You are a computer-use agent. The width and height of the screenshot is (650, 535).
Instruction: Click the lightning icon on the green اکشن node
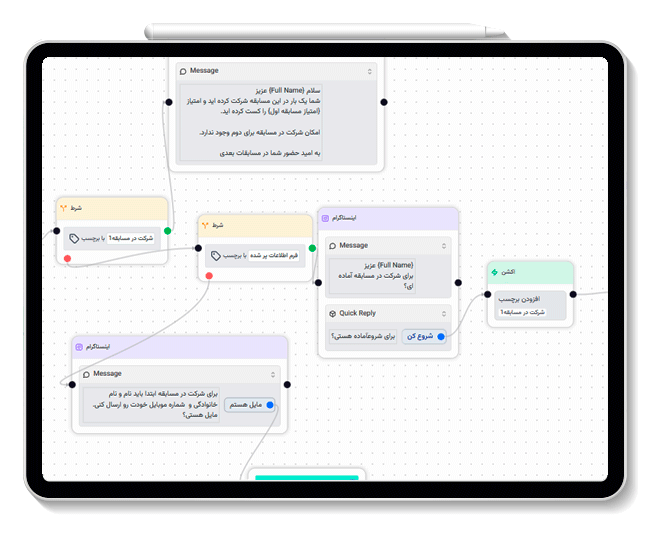(494, 271)
